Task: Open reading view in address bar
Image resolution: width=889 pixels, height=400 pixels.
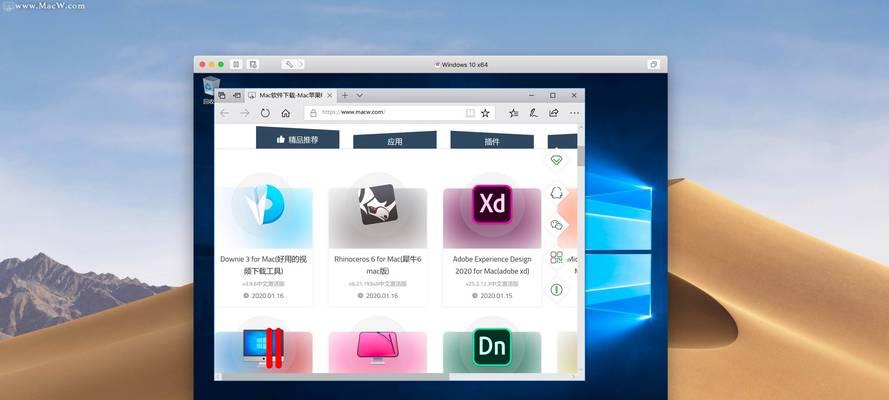Action: point(470,113)
